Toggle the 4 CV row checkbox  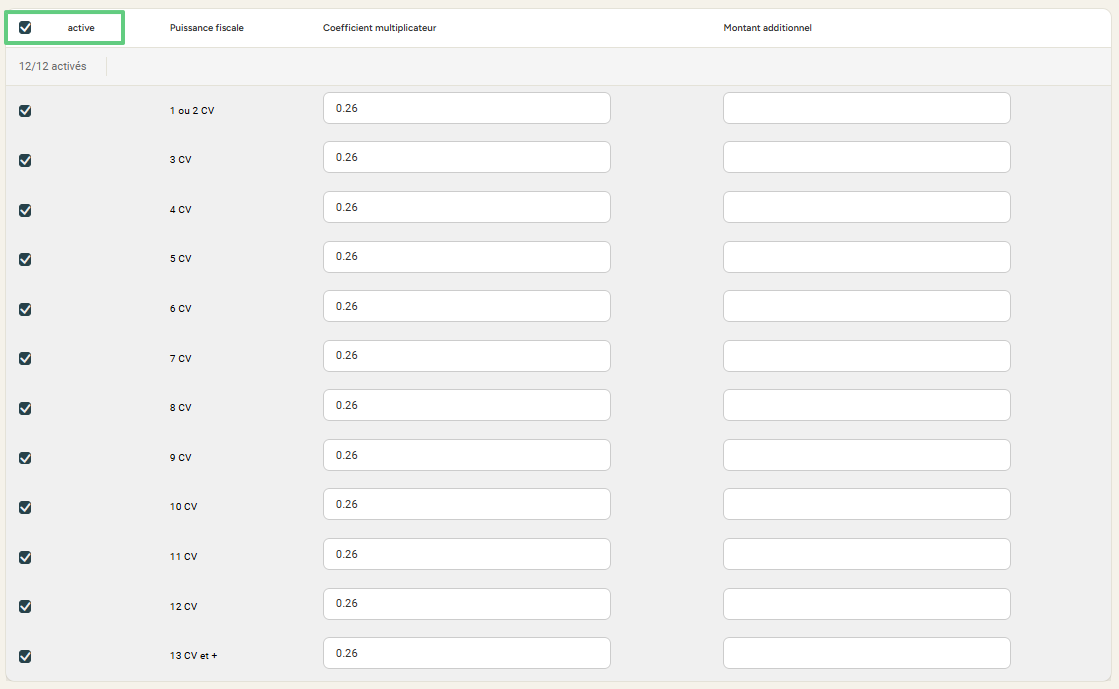coord(25,210)
